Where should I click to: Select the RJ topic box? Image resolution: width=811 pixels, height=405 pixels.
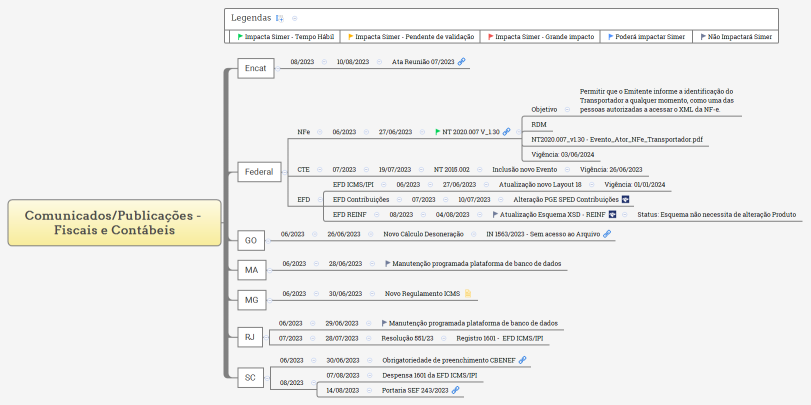point(250,337)
